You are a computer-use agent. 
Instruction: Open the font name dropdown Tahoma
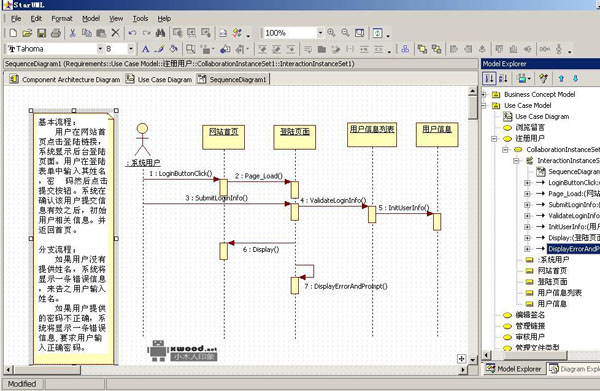(100, 49)
